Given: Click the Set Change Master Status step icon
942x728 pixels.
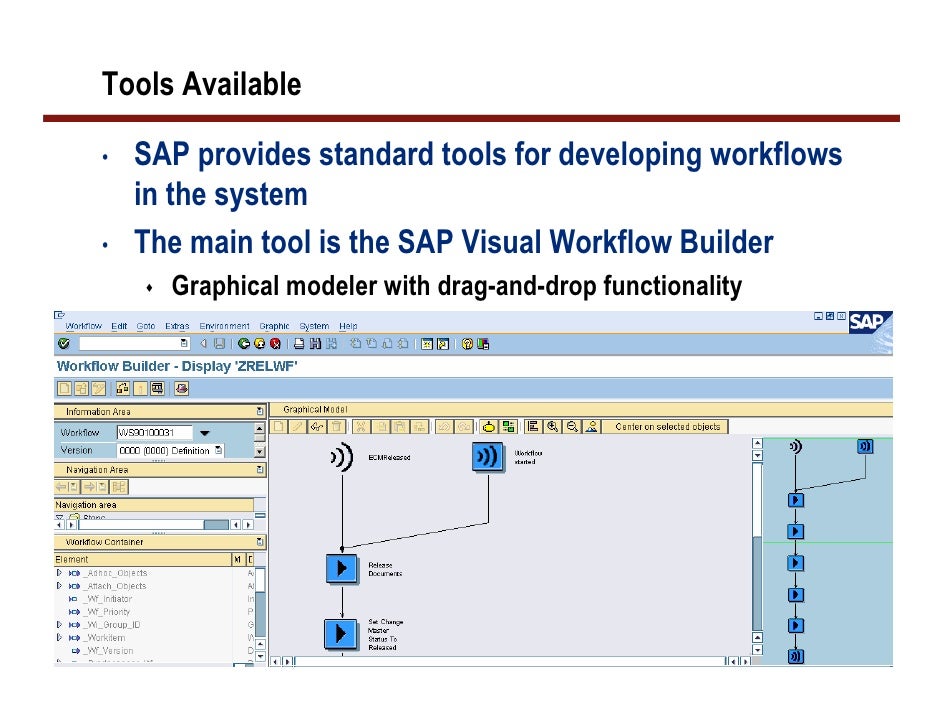Looking at the screenshot, I should [341, 633].
